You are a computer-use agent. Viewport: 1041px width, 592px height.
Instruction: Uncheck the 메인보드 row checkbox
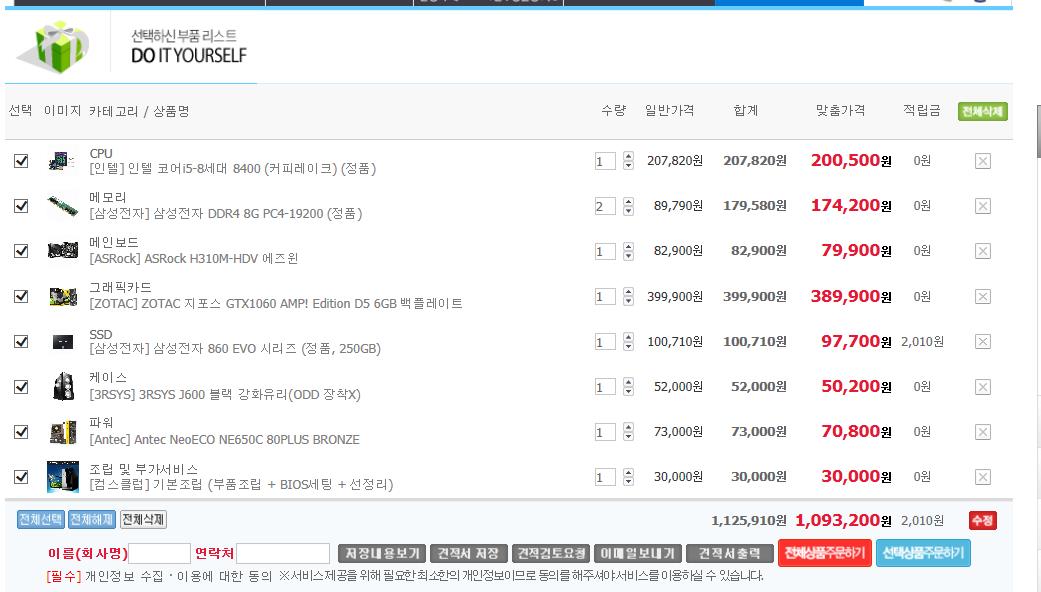tap(21, 252)
